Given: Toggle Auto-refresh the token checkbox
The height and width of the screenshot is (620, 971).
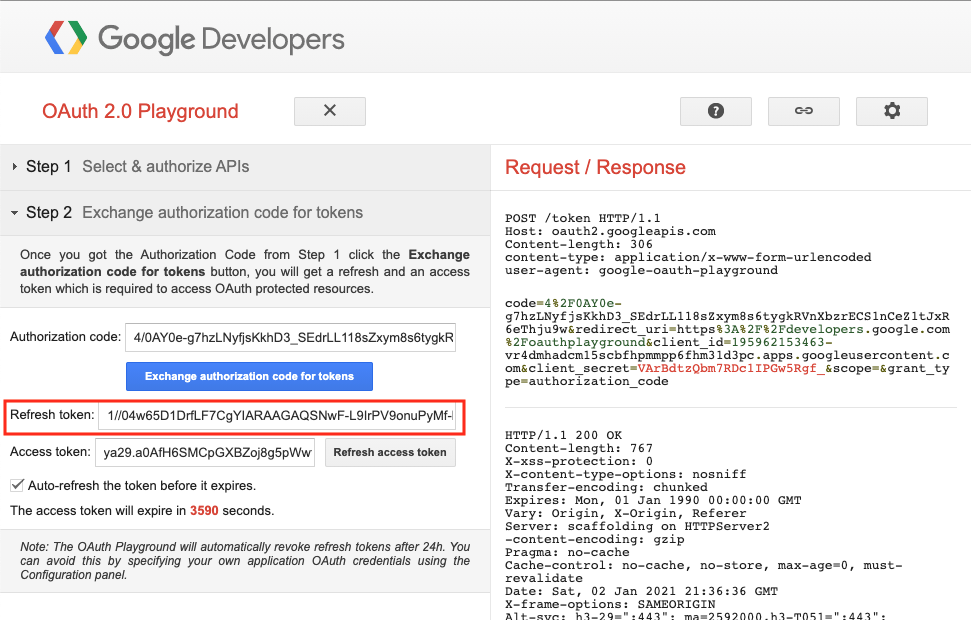Looking at the screenshot, I should click(17, 486).
